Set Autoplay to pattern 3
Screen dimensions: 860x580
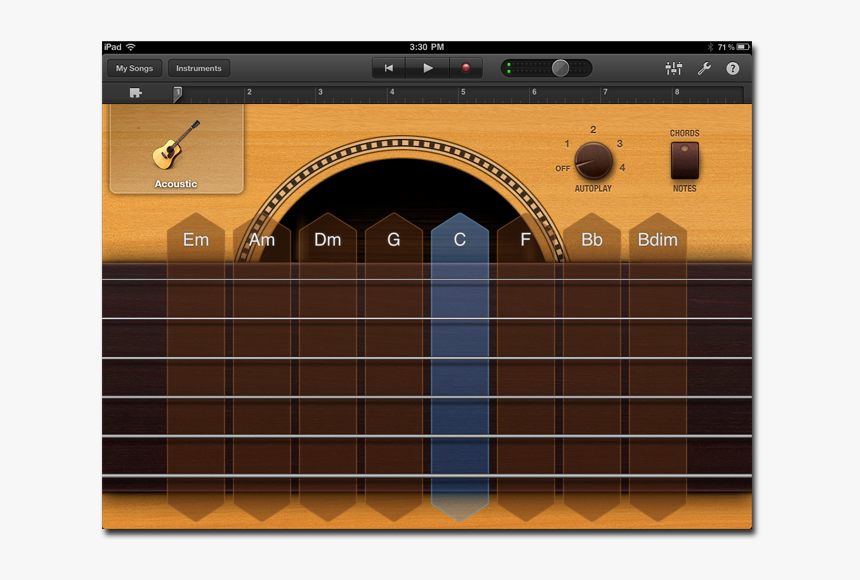click(620, 143)
